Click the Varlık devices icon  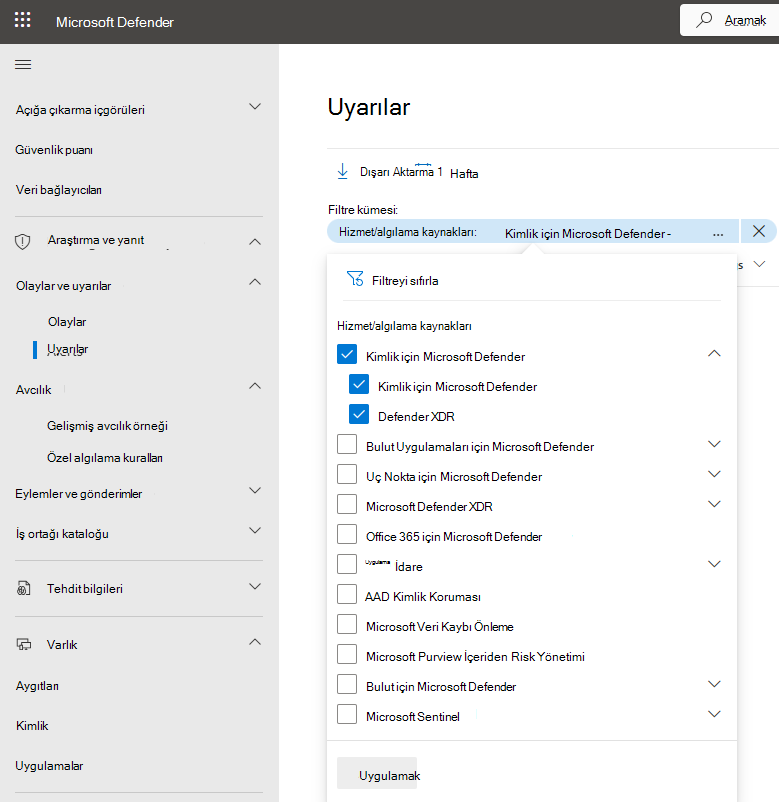(24, 644)
